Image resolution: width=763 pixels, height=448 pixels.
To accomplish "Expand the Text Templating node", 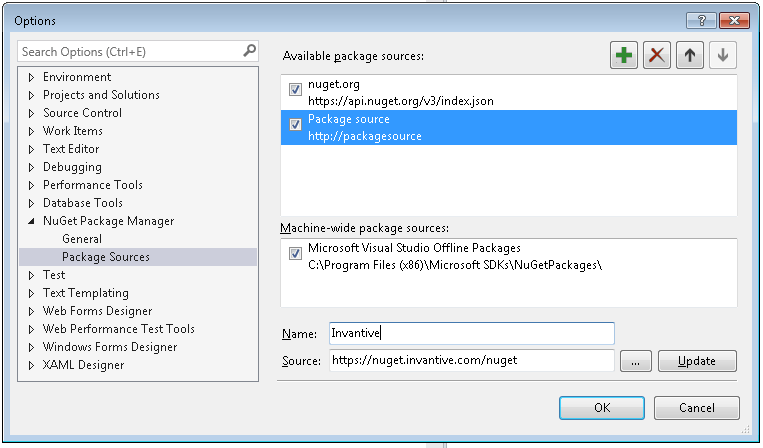I will point(31,293).
